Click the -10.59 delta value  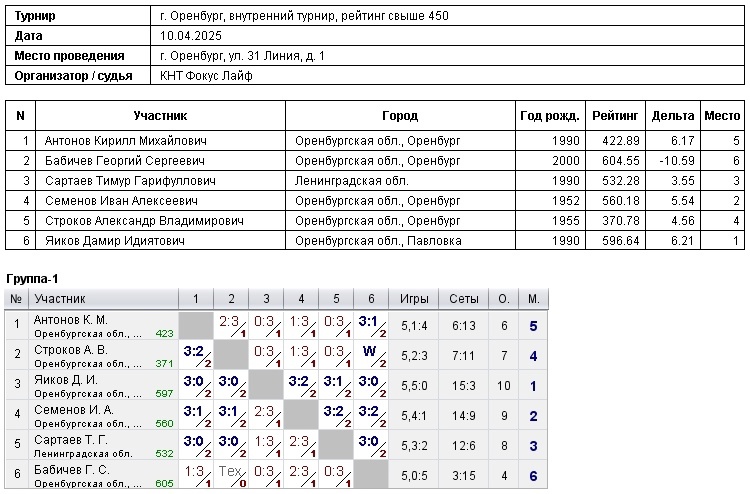pos(675,161)
